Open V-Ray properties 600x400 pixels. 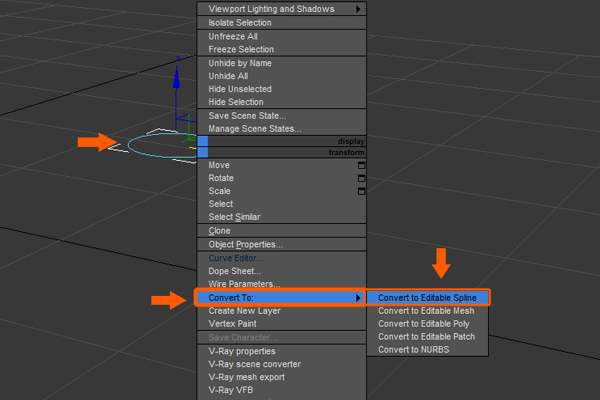tap(282, 351)
